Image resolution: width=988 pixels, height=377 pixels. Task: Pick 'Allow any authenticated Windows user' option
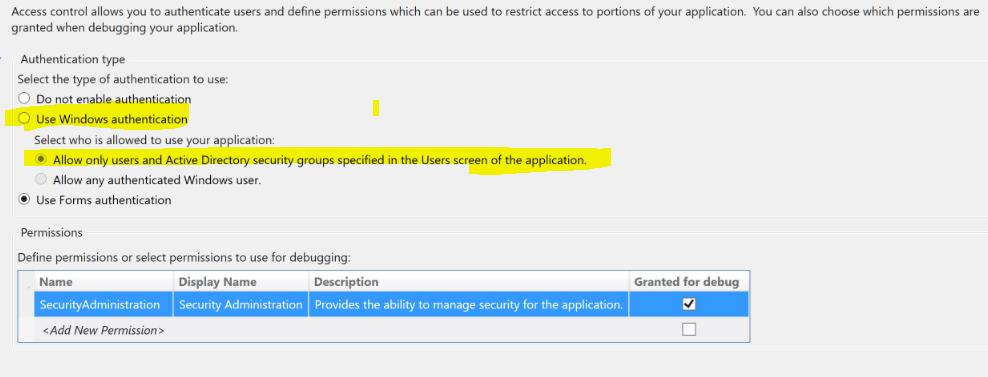(x=42, y=180)
